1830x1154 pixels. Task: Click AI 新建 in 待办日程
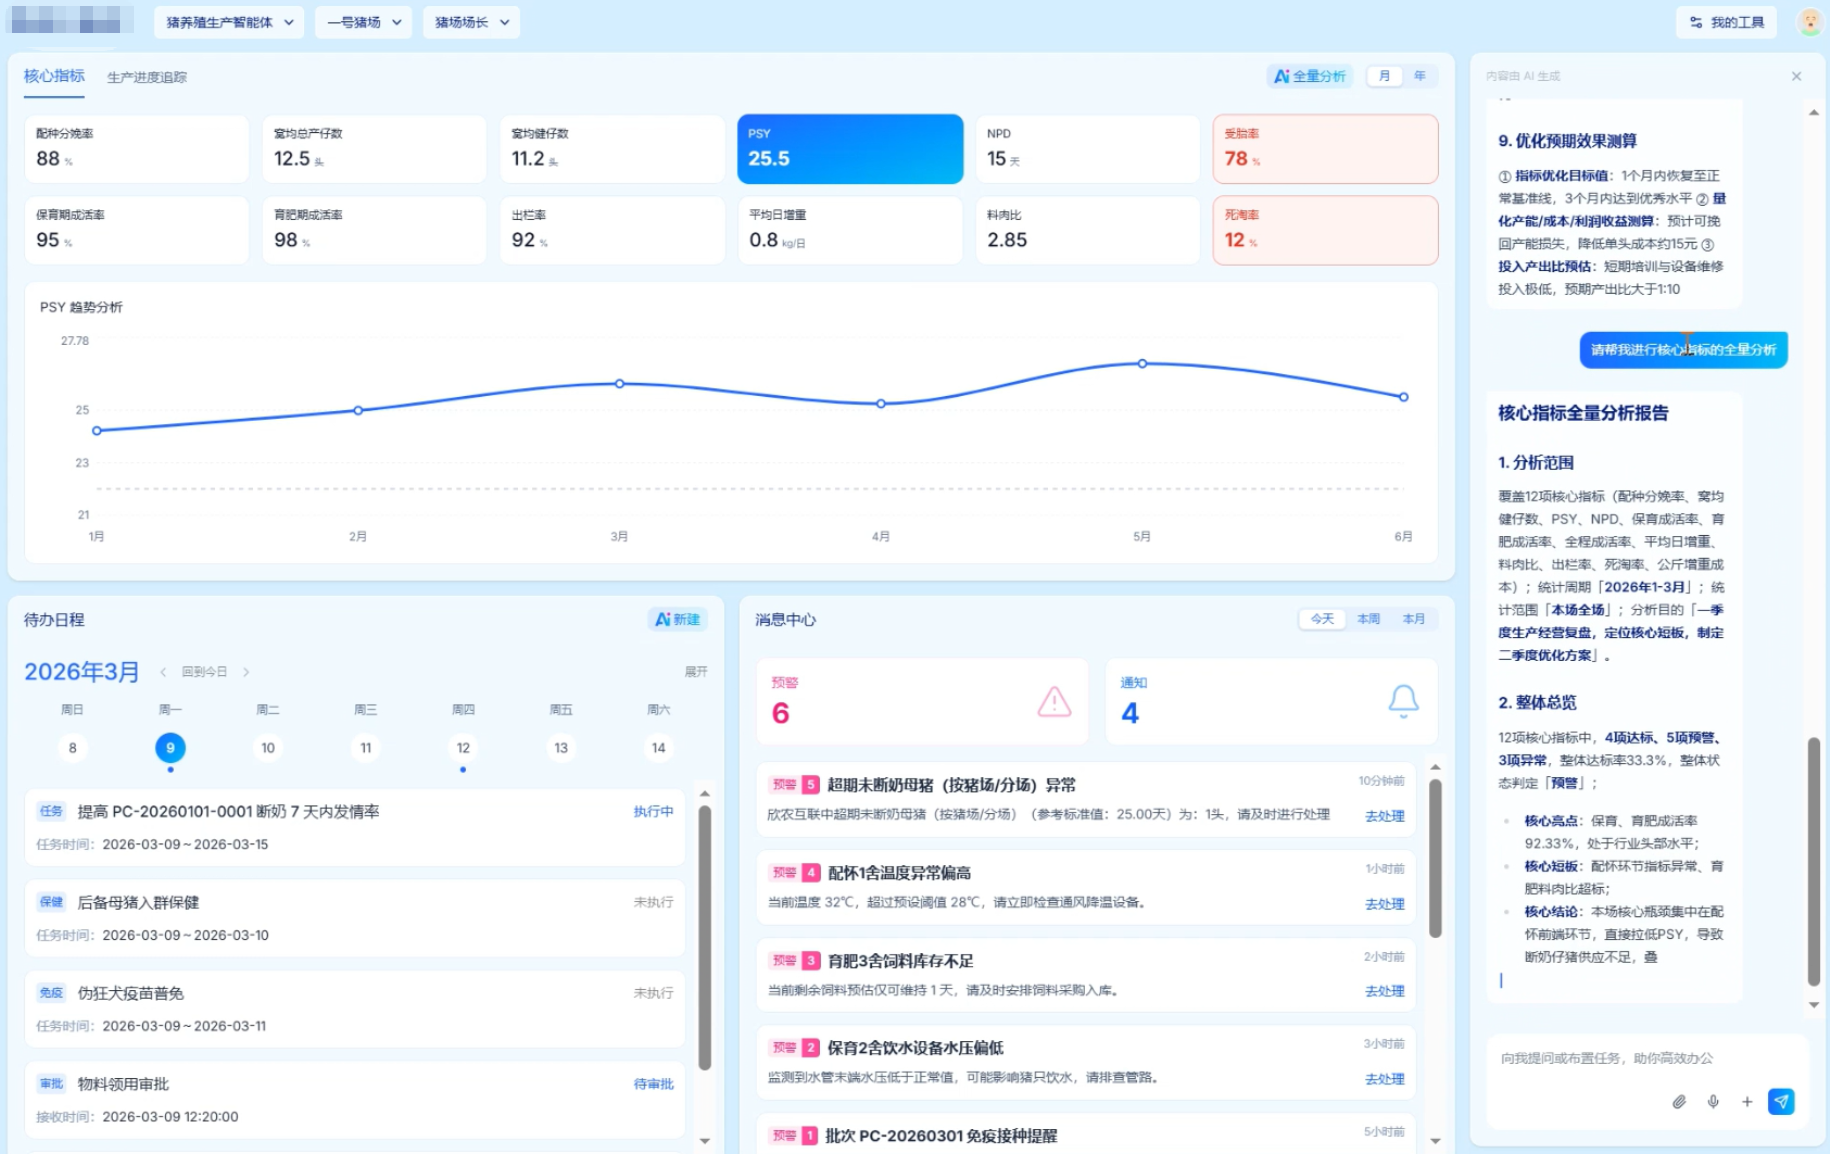(677, 620)
